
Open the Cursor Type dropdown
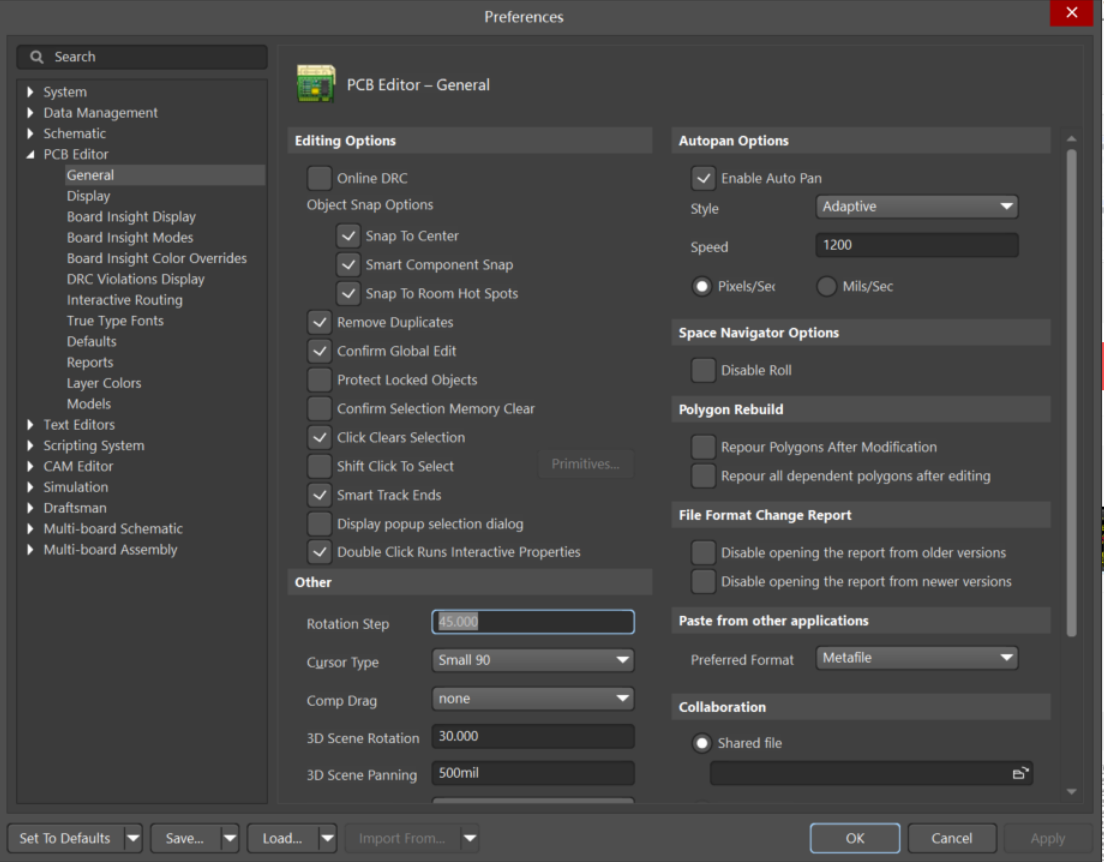click(x=532, y=661)
